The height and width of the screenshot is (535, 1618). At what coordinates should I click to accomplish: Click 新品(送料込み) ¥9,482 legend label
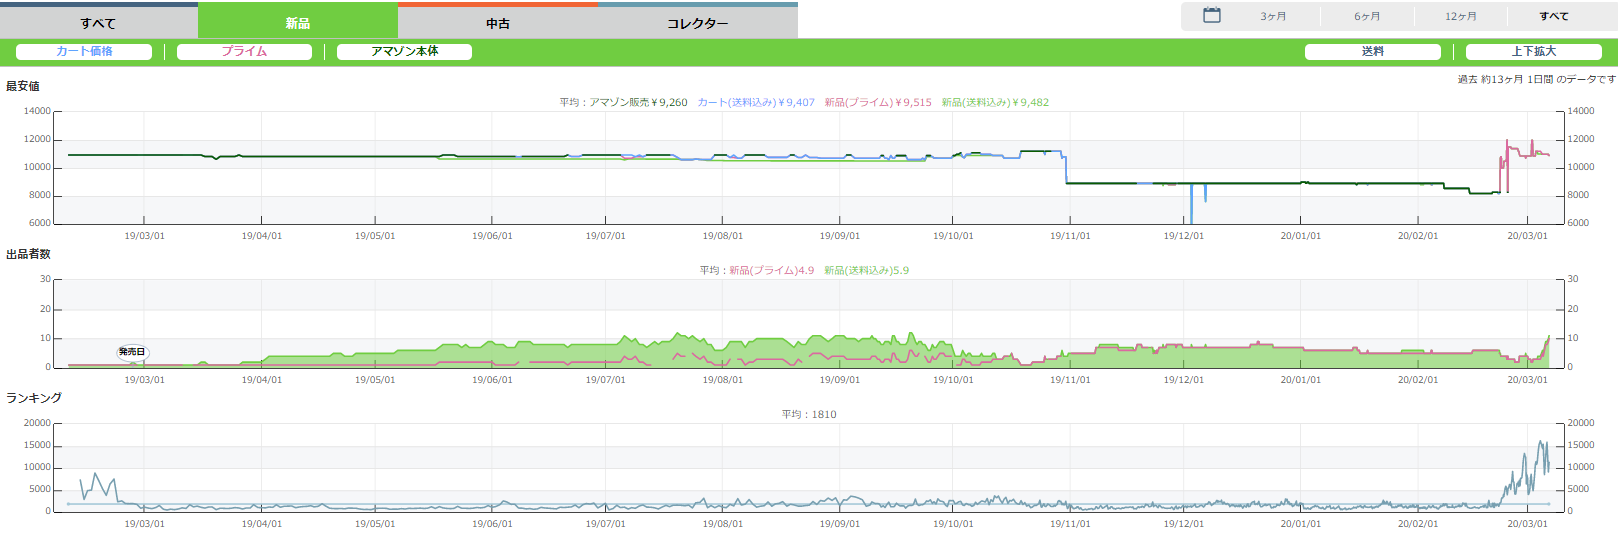995,103
